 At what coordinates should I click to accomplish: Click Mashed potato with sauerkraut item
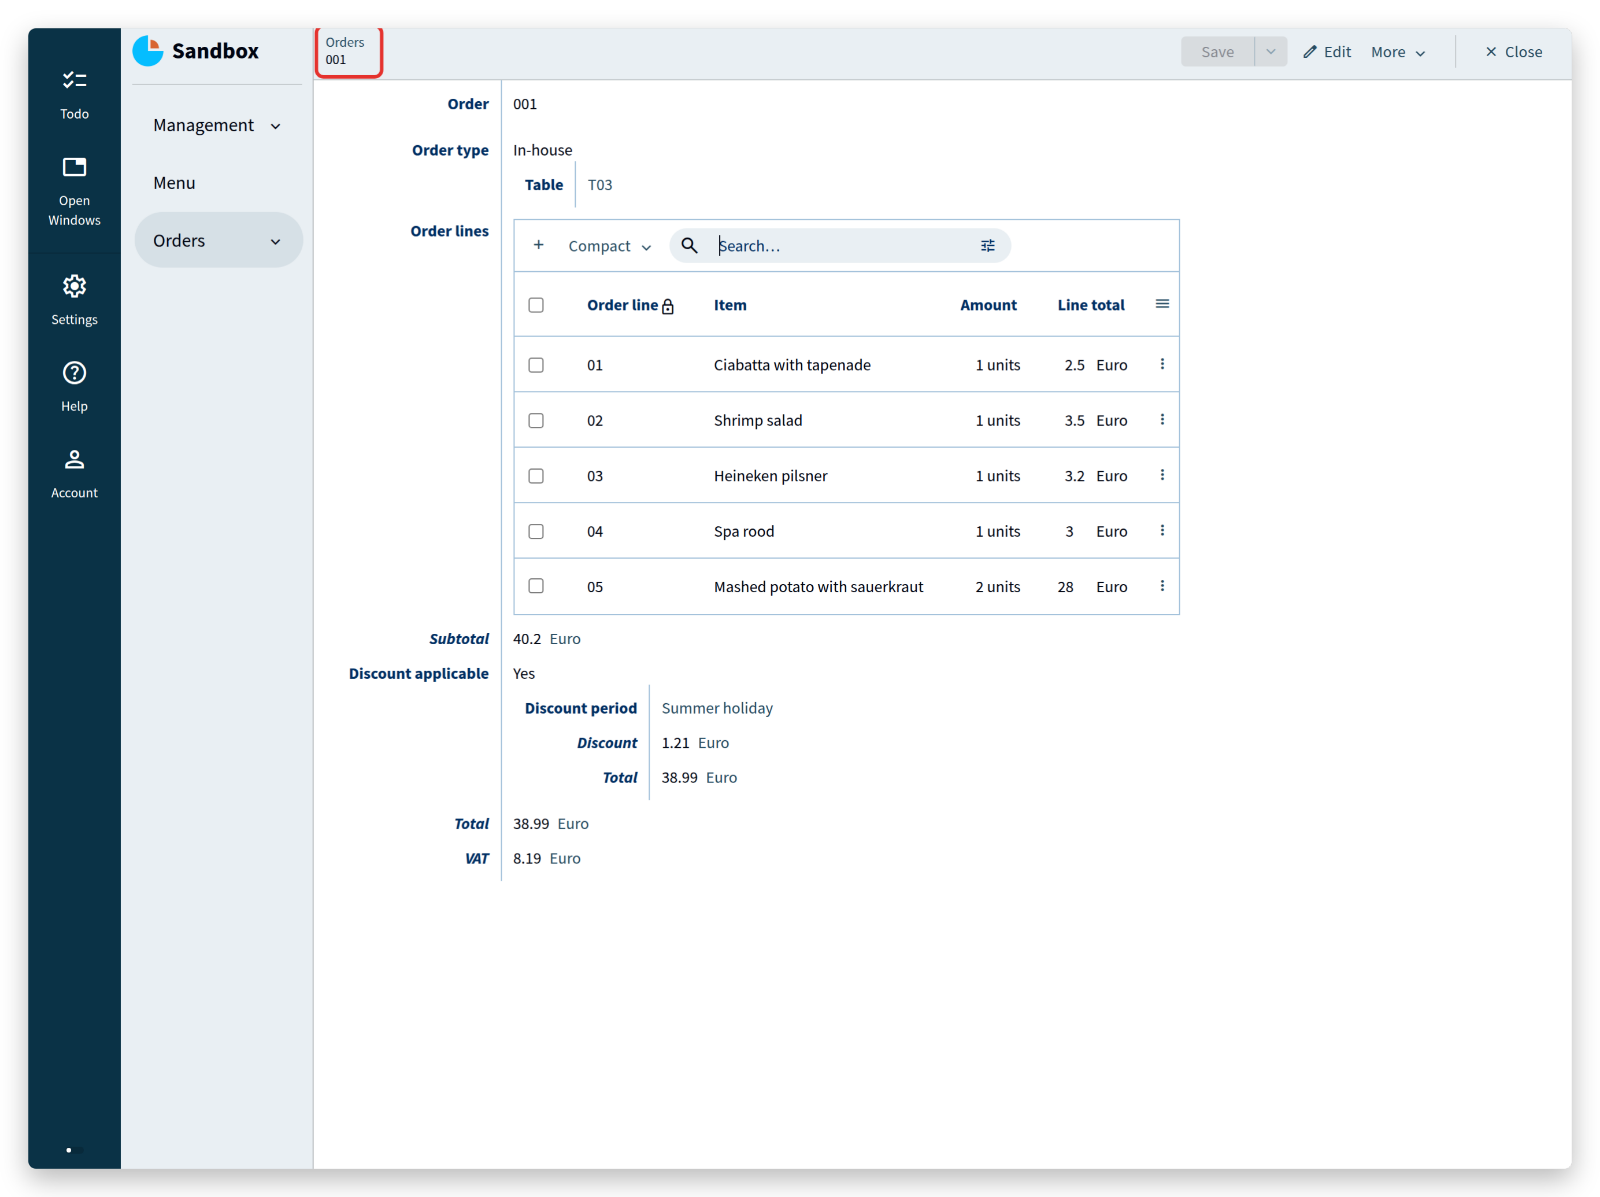pyautogui.click(x=818, y=587)
